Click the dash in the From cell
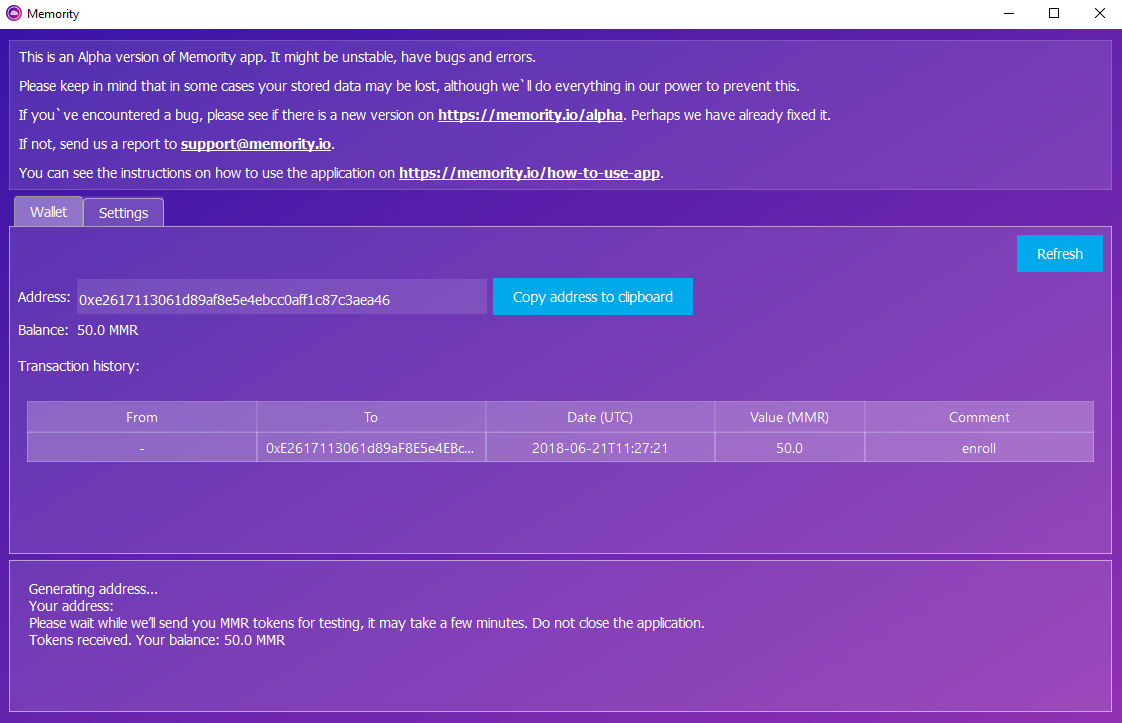Viewport: 1122px width, 723px height. click(x=142, y=449)
